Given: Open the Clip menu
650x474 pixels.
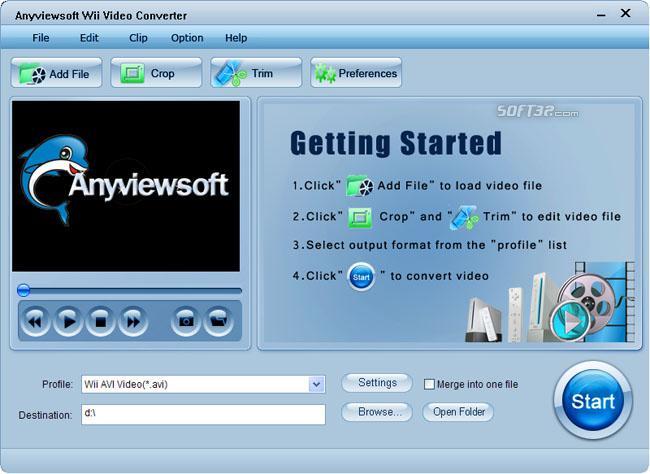Looking at the screenshot, I should pos(138,38).
